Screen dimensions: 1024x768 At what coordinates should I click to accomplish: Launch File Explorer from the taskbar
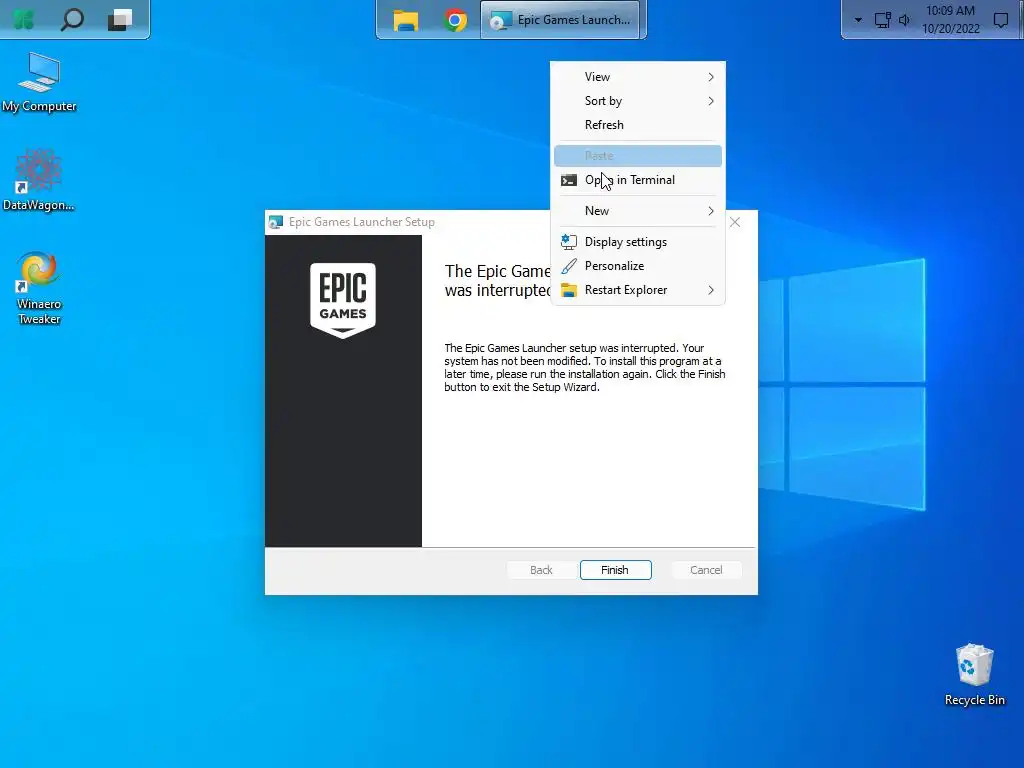pos(406,20)
